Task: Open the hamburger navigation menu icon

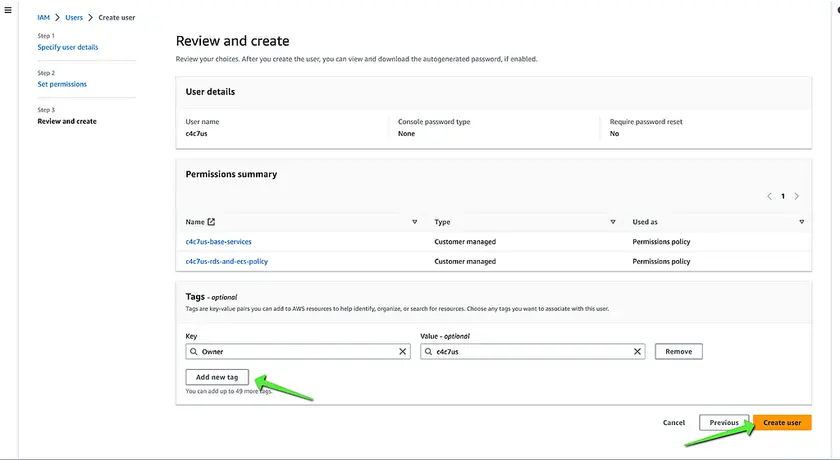Action: [8, 10]
